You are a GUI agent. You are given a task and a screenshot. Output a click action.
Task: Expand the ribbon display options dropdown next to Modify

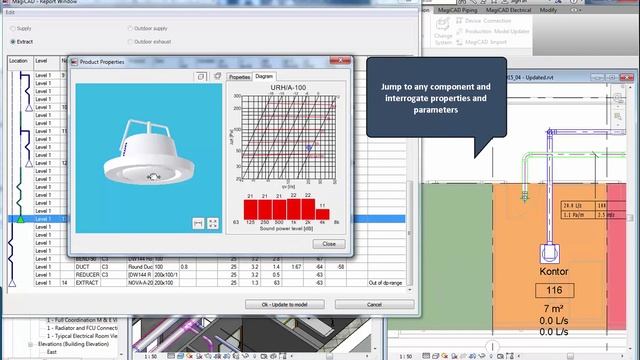(x=575, y=10)
